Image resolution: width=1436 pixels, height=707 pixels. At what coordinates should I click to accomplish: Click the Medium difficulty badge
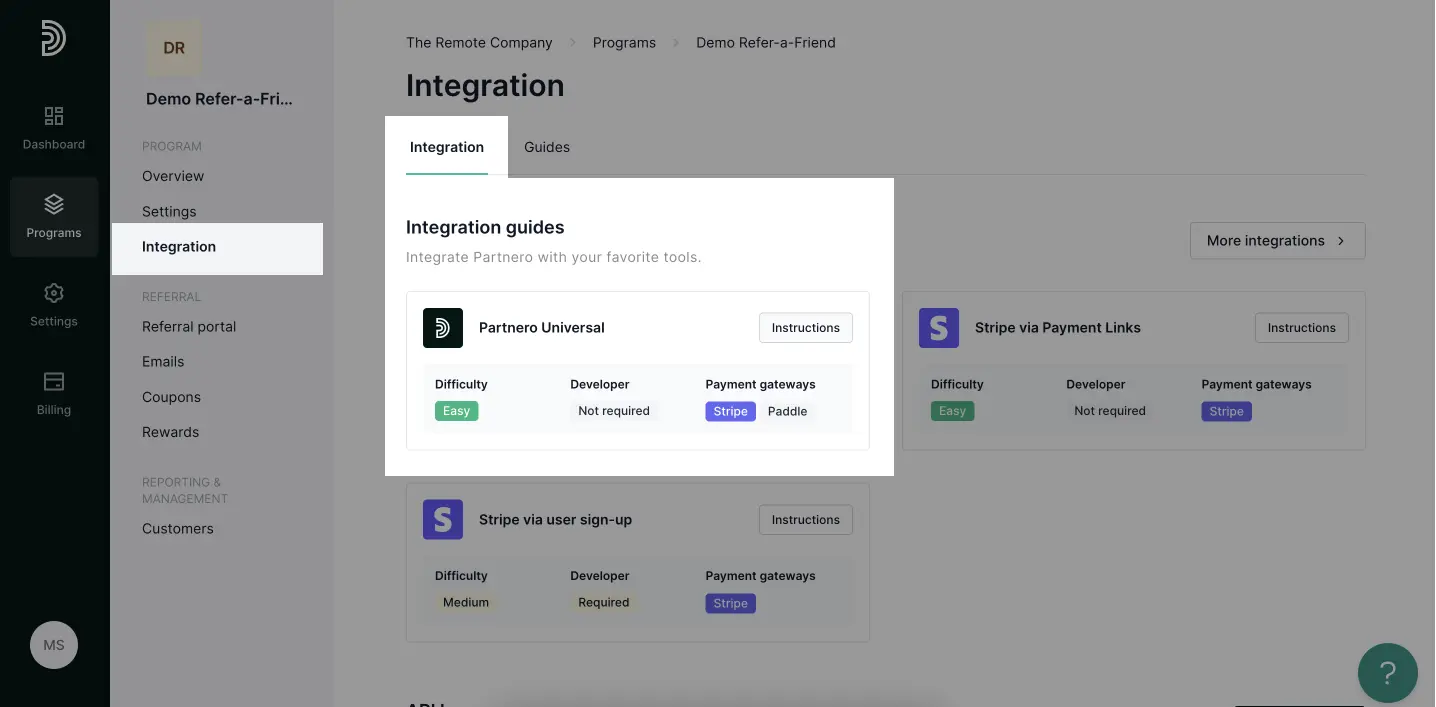click(x=466, y=603)
